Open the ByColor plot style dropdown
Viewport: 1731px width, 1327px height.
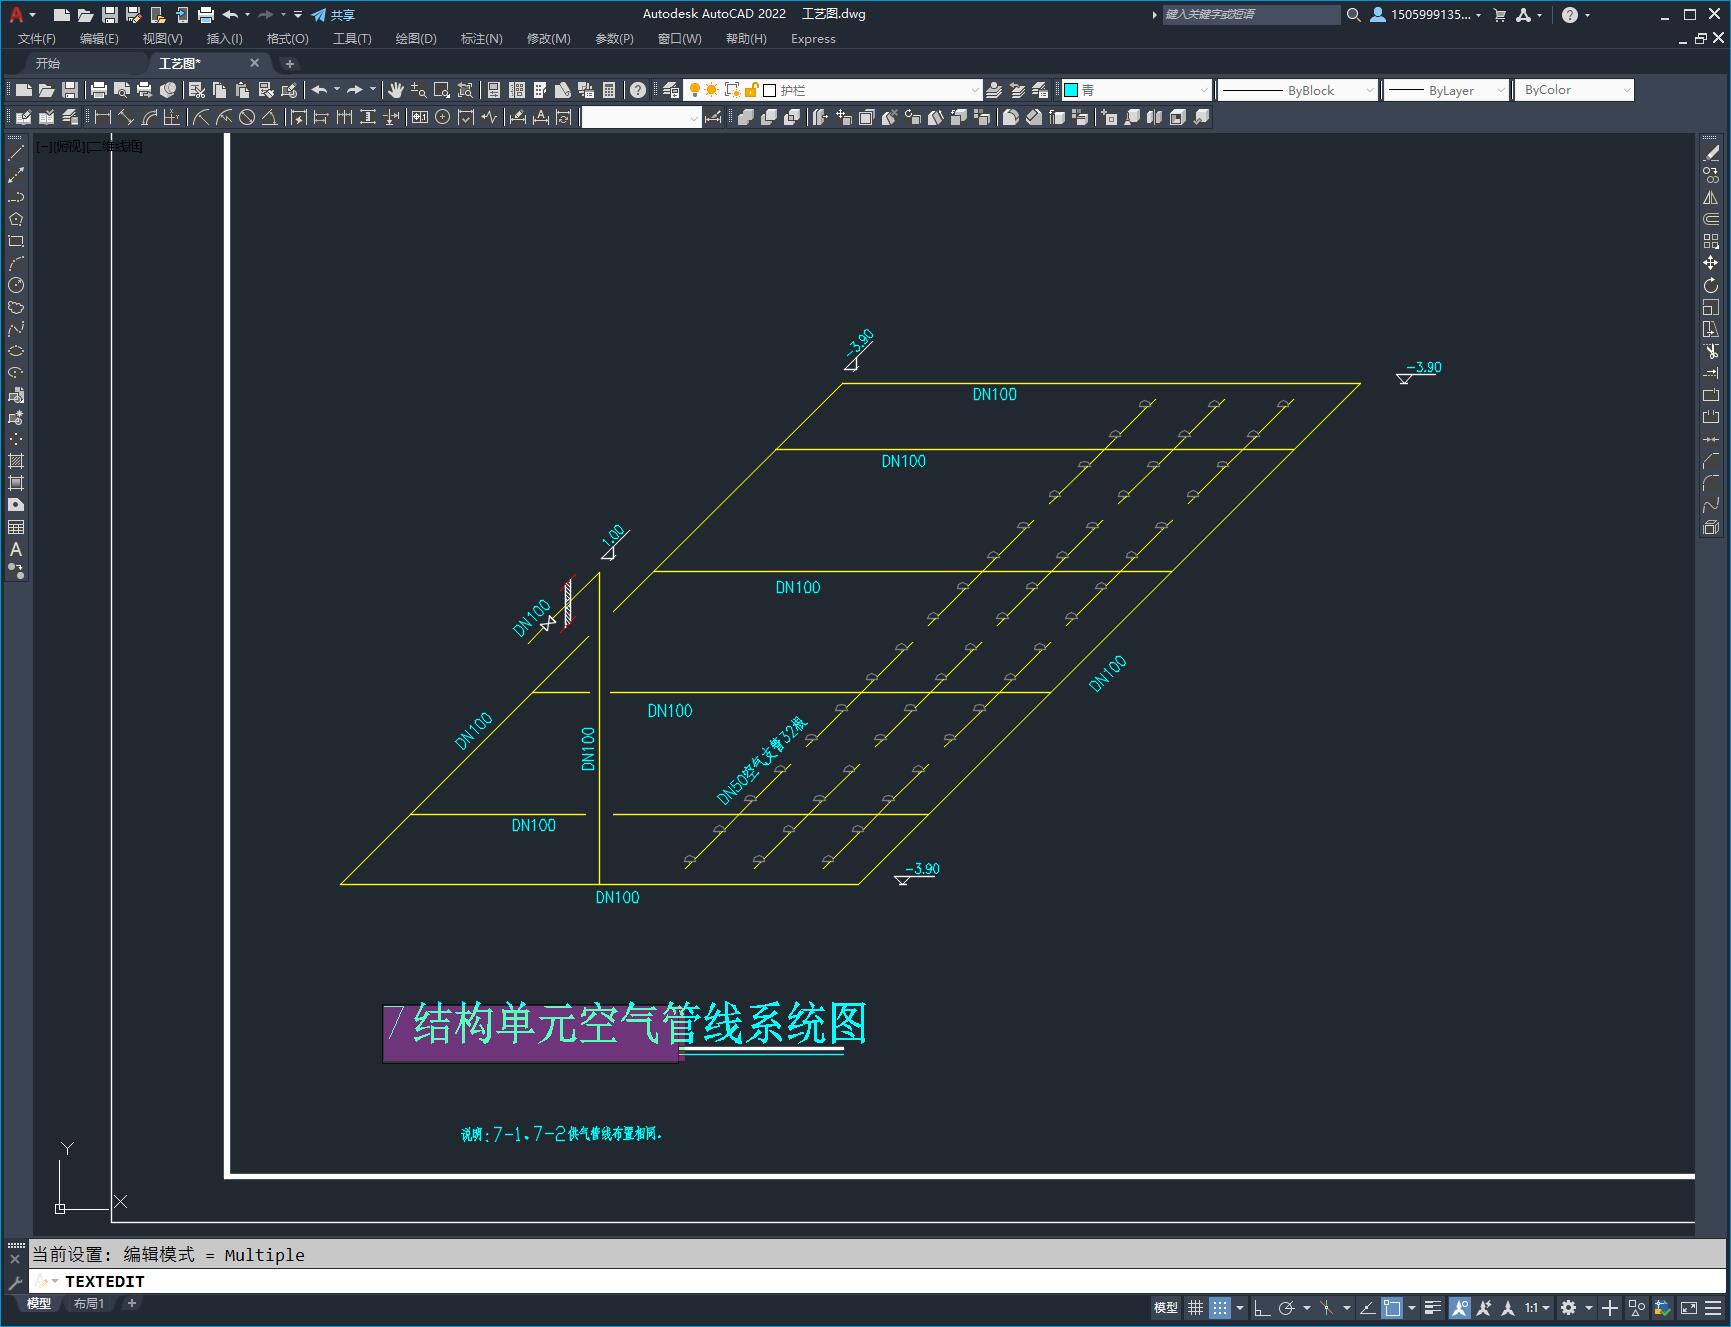(1574, 90)
